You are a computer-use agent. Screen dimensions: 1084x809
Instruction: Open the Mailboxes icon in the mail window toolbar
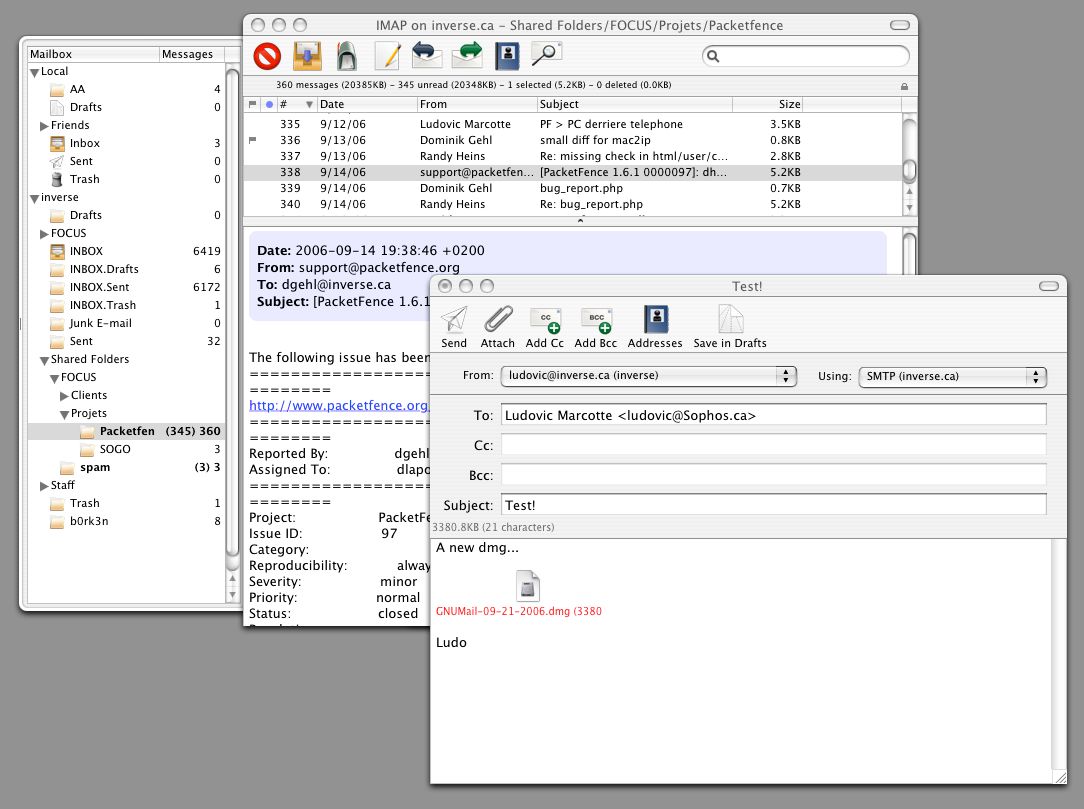coord(346,56)
